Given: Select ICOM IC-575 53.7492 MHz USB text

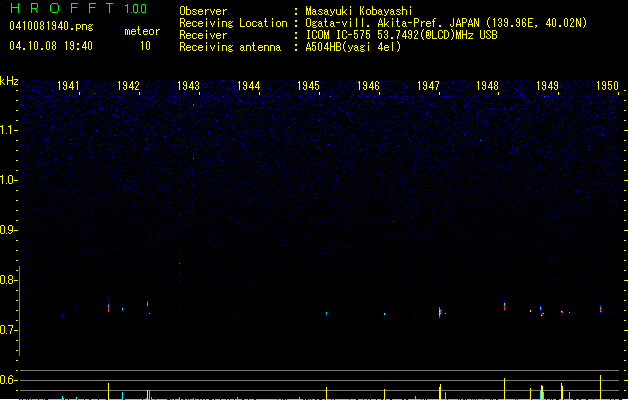Looking at the screenshot, I should [x=402, y=35].
